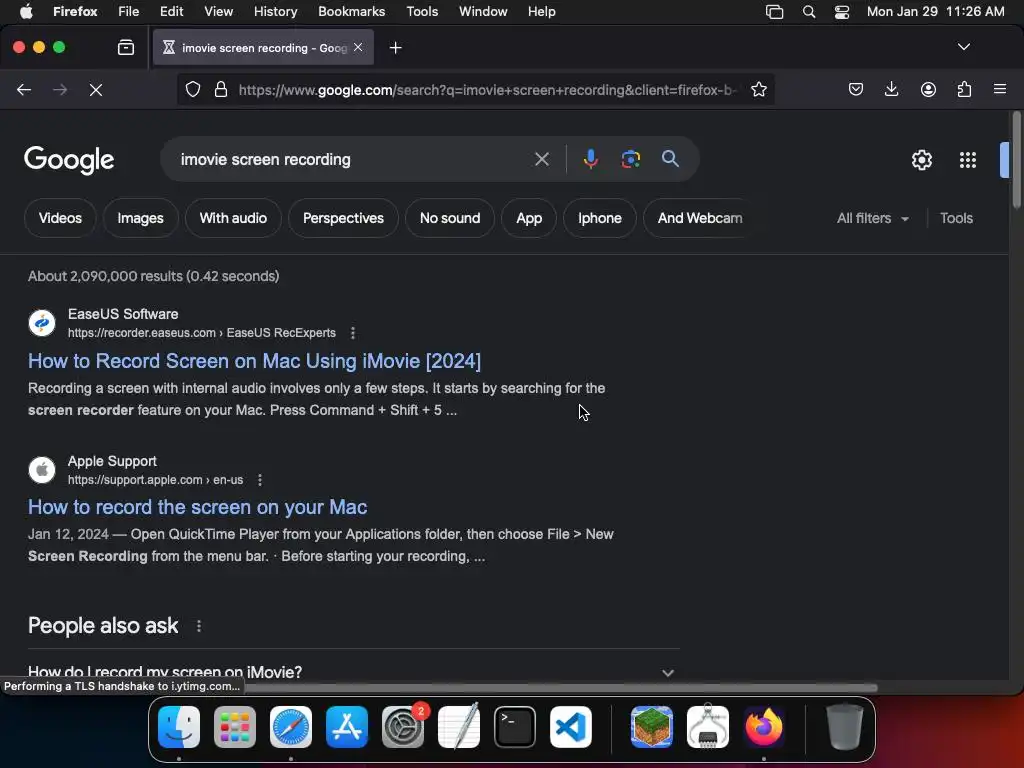Stop loading the page
This screenshot has width=1024, height=768.
coord(96,89)
